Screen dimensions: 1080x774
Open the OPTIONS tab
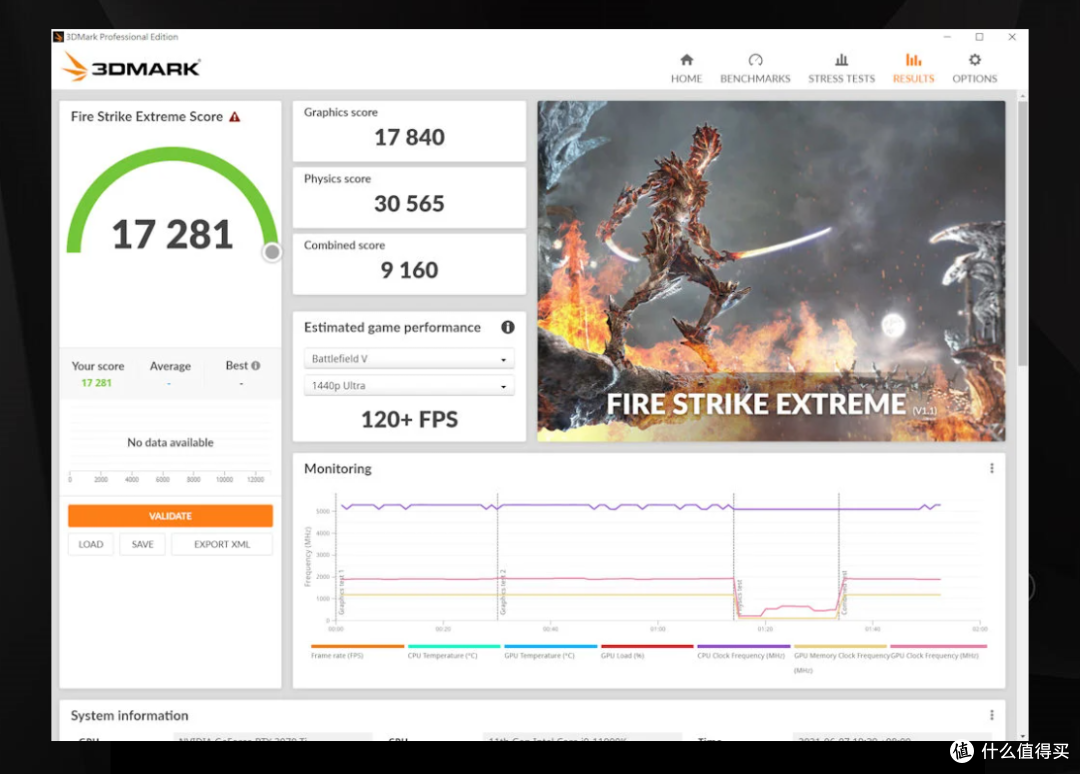974,69
